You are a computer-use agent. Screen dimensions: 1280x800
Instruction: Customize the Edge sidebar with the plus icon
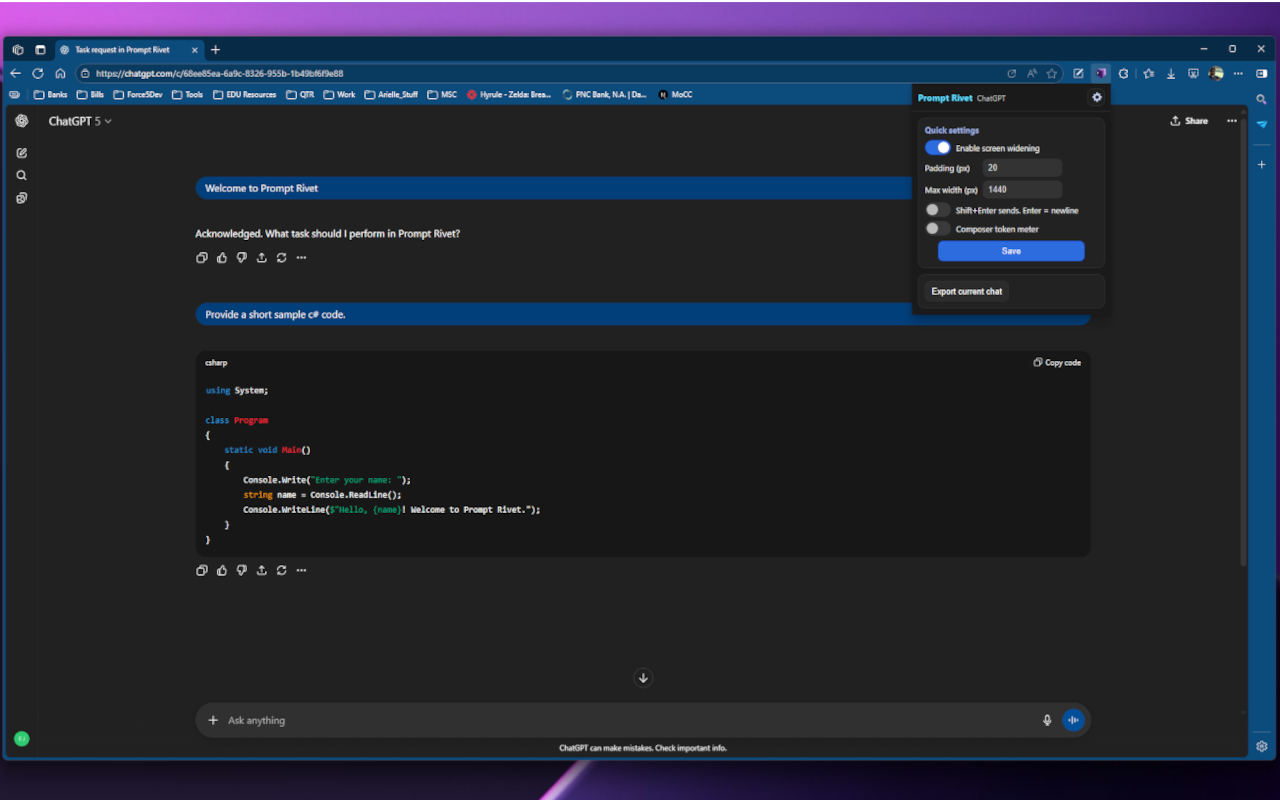click(1262, 164)
